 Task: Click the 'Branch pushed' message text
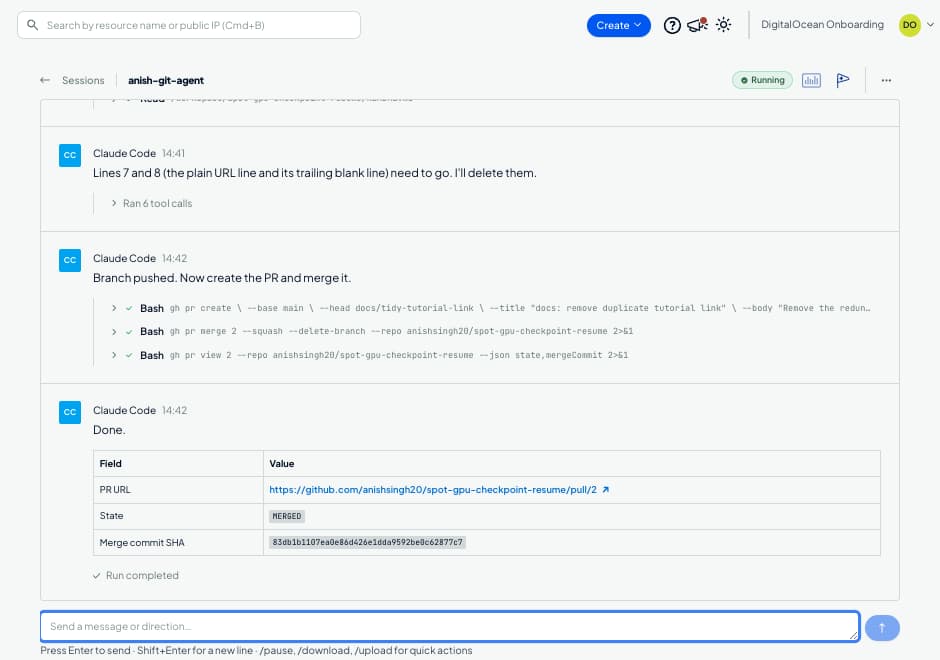(222, 278)
